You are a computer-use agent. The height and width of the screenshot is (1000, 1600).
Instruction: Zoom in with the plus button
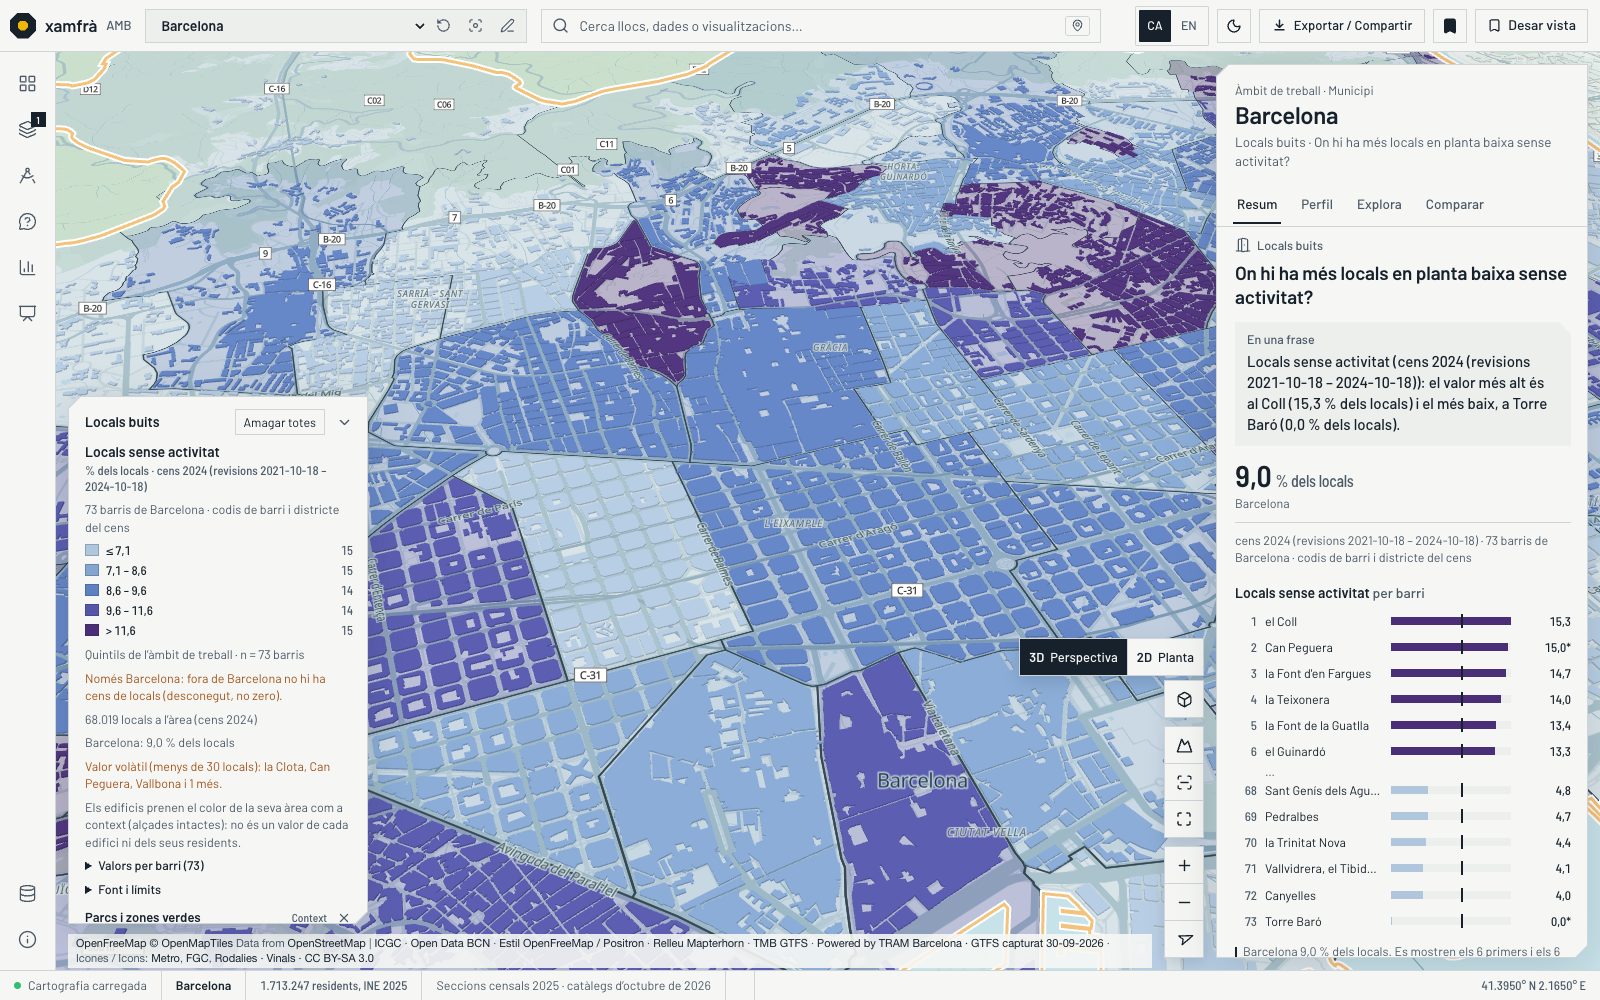tap(1184, 866)
